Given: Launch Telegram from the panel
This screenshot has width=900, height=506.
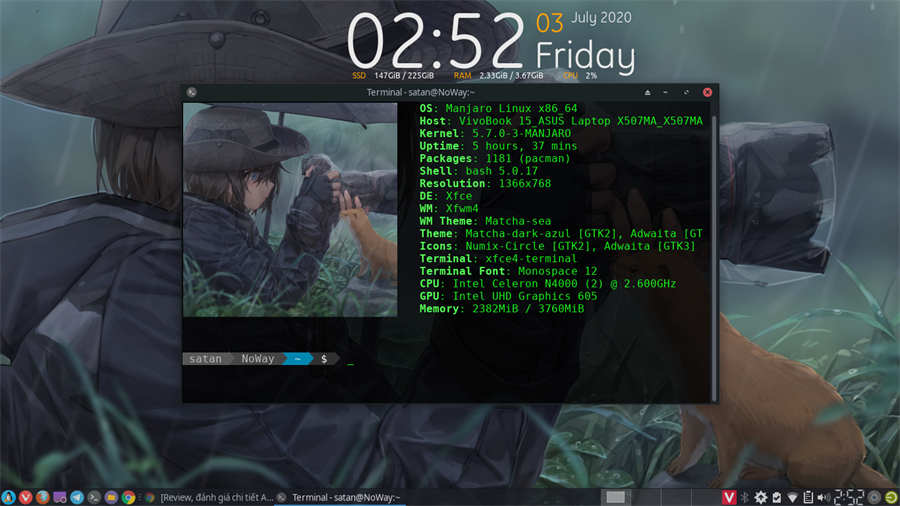Looking at the screenshot, I should point(77,497).
